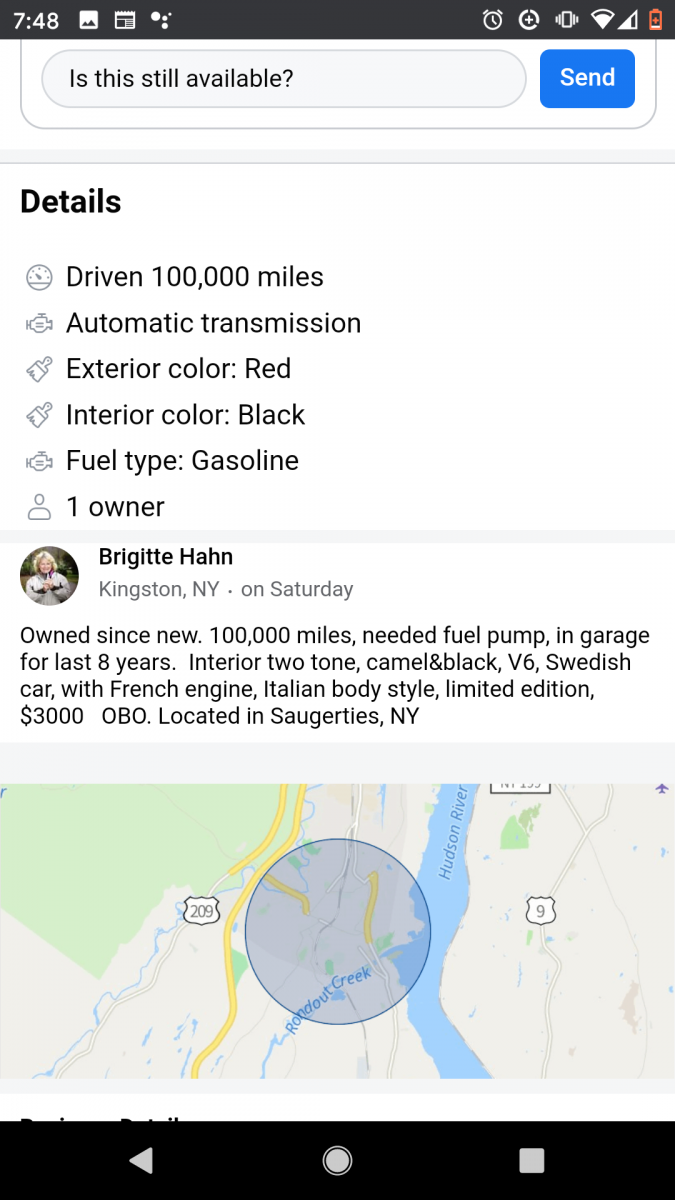Click the Route 209 shield on the map
The height and width of the screenshot is (1200, 675).
[x=202, y=911]
